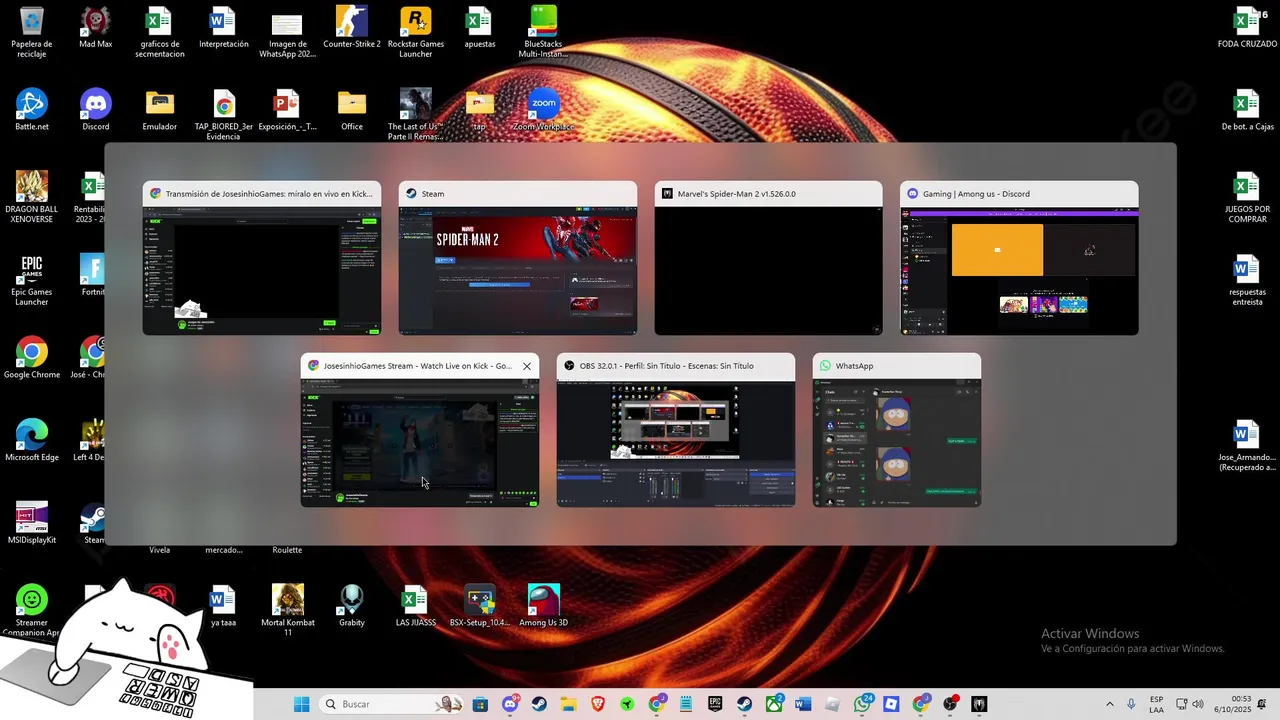Viewport: 1280px width, 720px height.
Task: Switch to the Steam window thumbnail
Action: click(517, 258)
